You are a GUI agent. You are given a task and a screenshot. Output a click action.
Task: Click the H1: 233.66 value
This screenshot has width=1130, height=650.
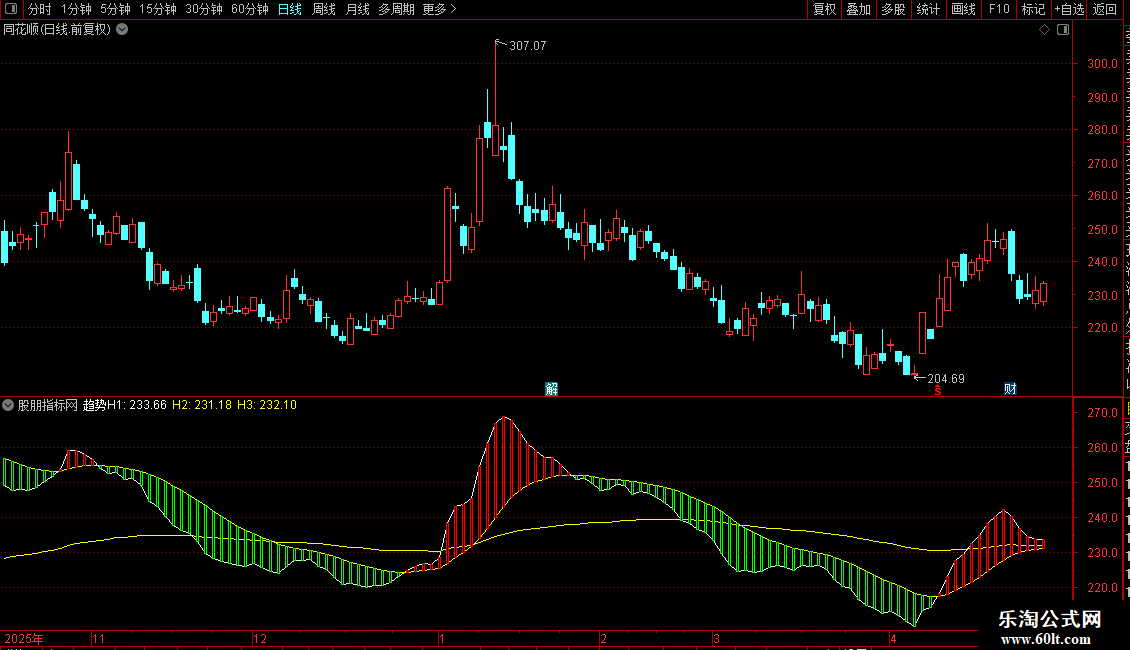[137, 405]
